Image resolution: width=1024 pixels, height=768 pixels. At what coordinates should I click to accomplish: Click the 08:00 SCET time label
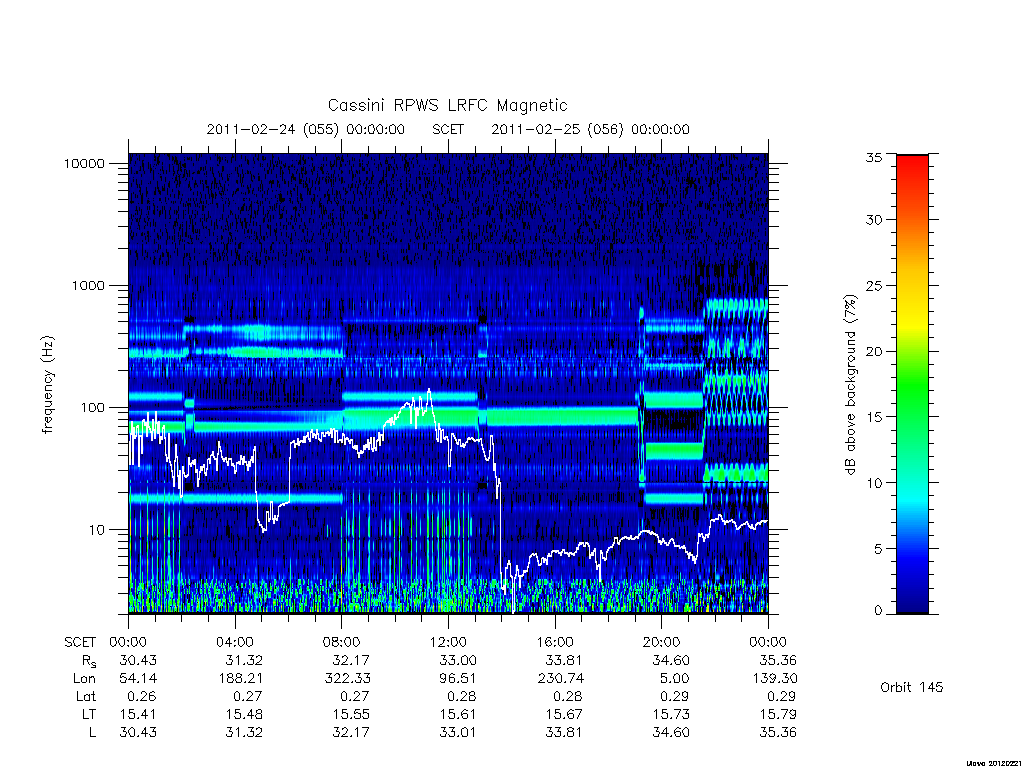(342, 642)
